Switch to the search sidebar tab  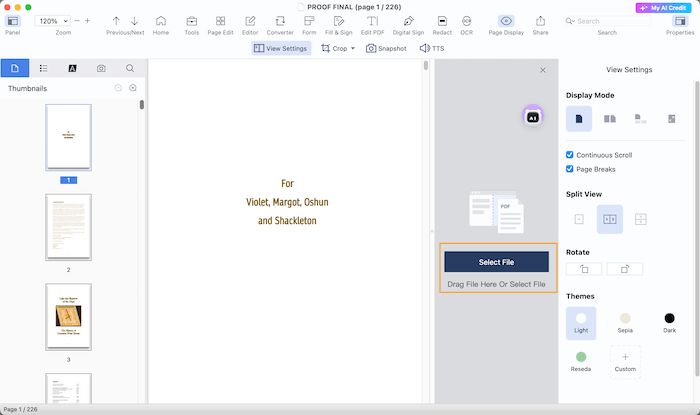click(130, 68)
